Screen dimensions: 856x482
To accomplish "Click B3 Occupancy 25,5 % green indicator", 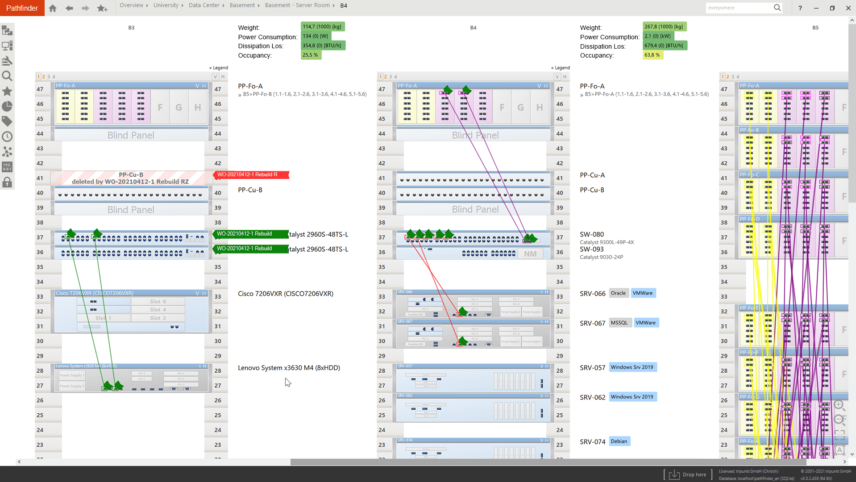I will click(x=311, y=55).
